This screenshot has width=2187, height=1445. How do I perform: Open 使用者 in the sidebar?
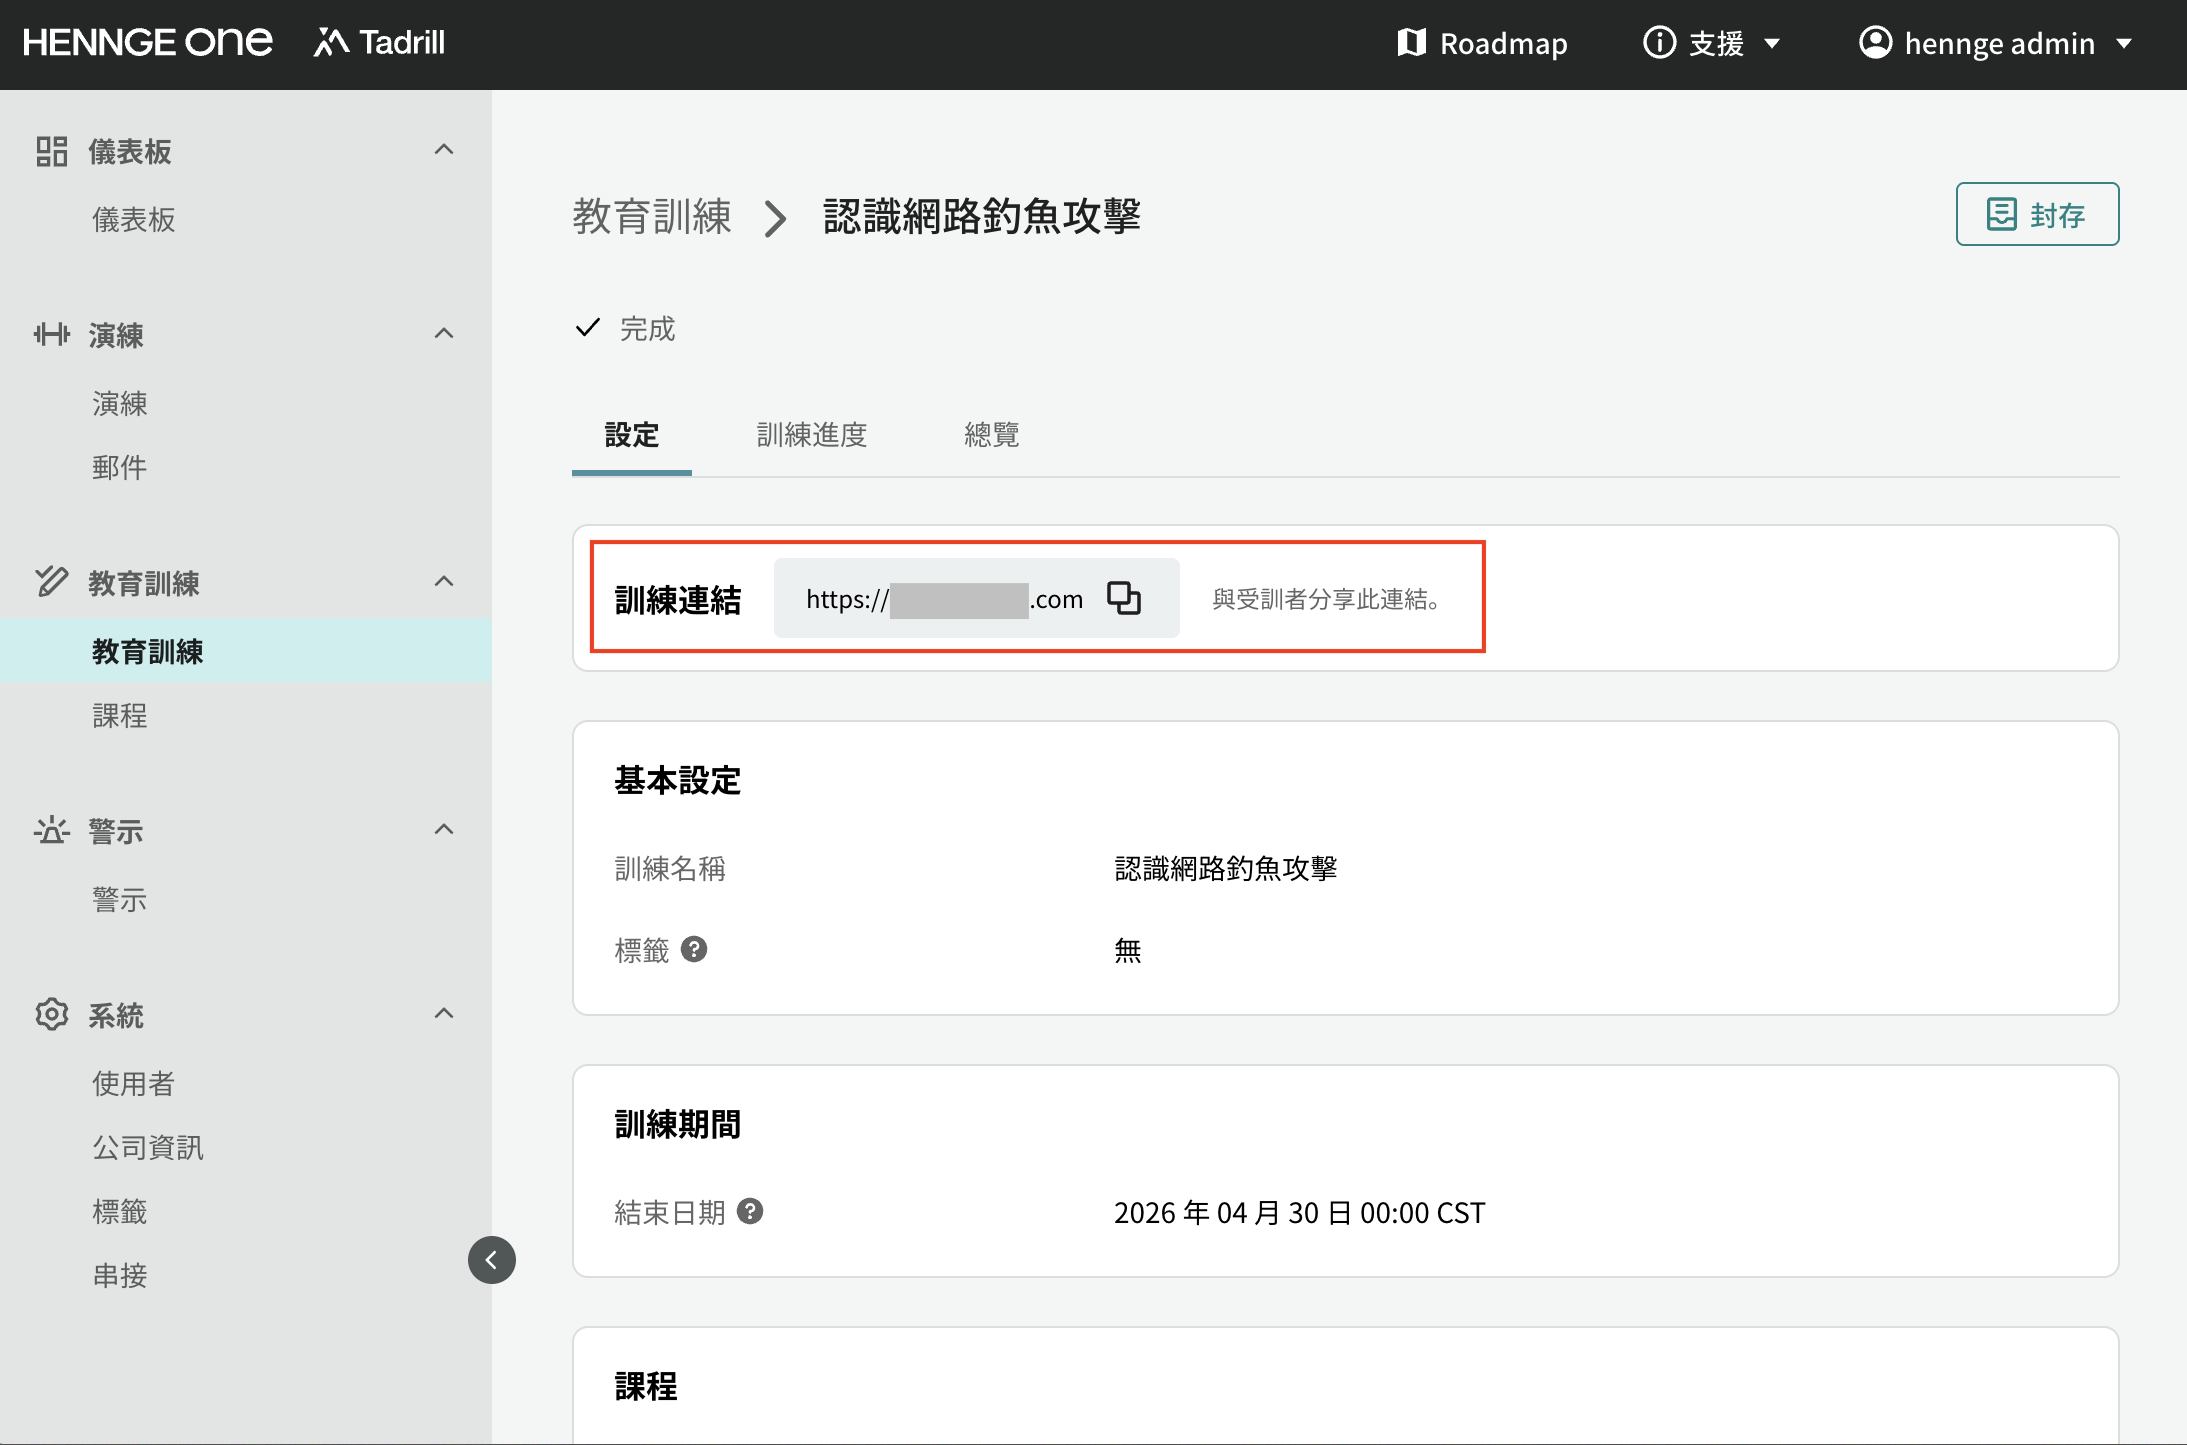pyautogui.click(x=134, y=1083)
